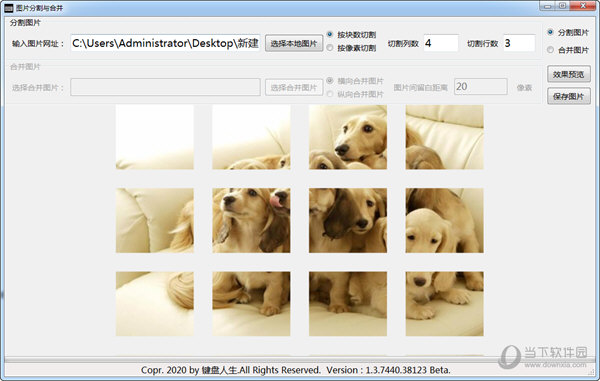Select the disabled 横向合并图片 radio button
Screen dimensions: 600x381
pyautogui.click(x=329, y=81)
